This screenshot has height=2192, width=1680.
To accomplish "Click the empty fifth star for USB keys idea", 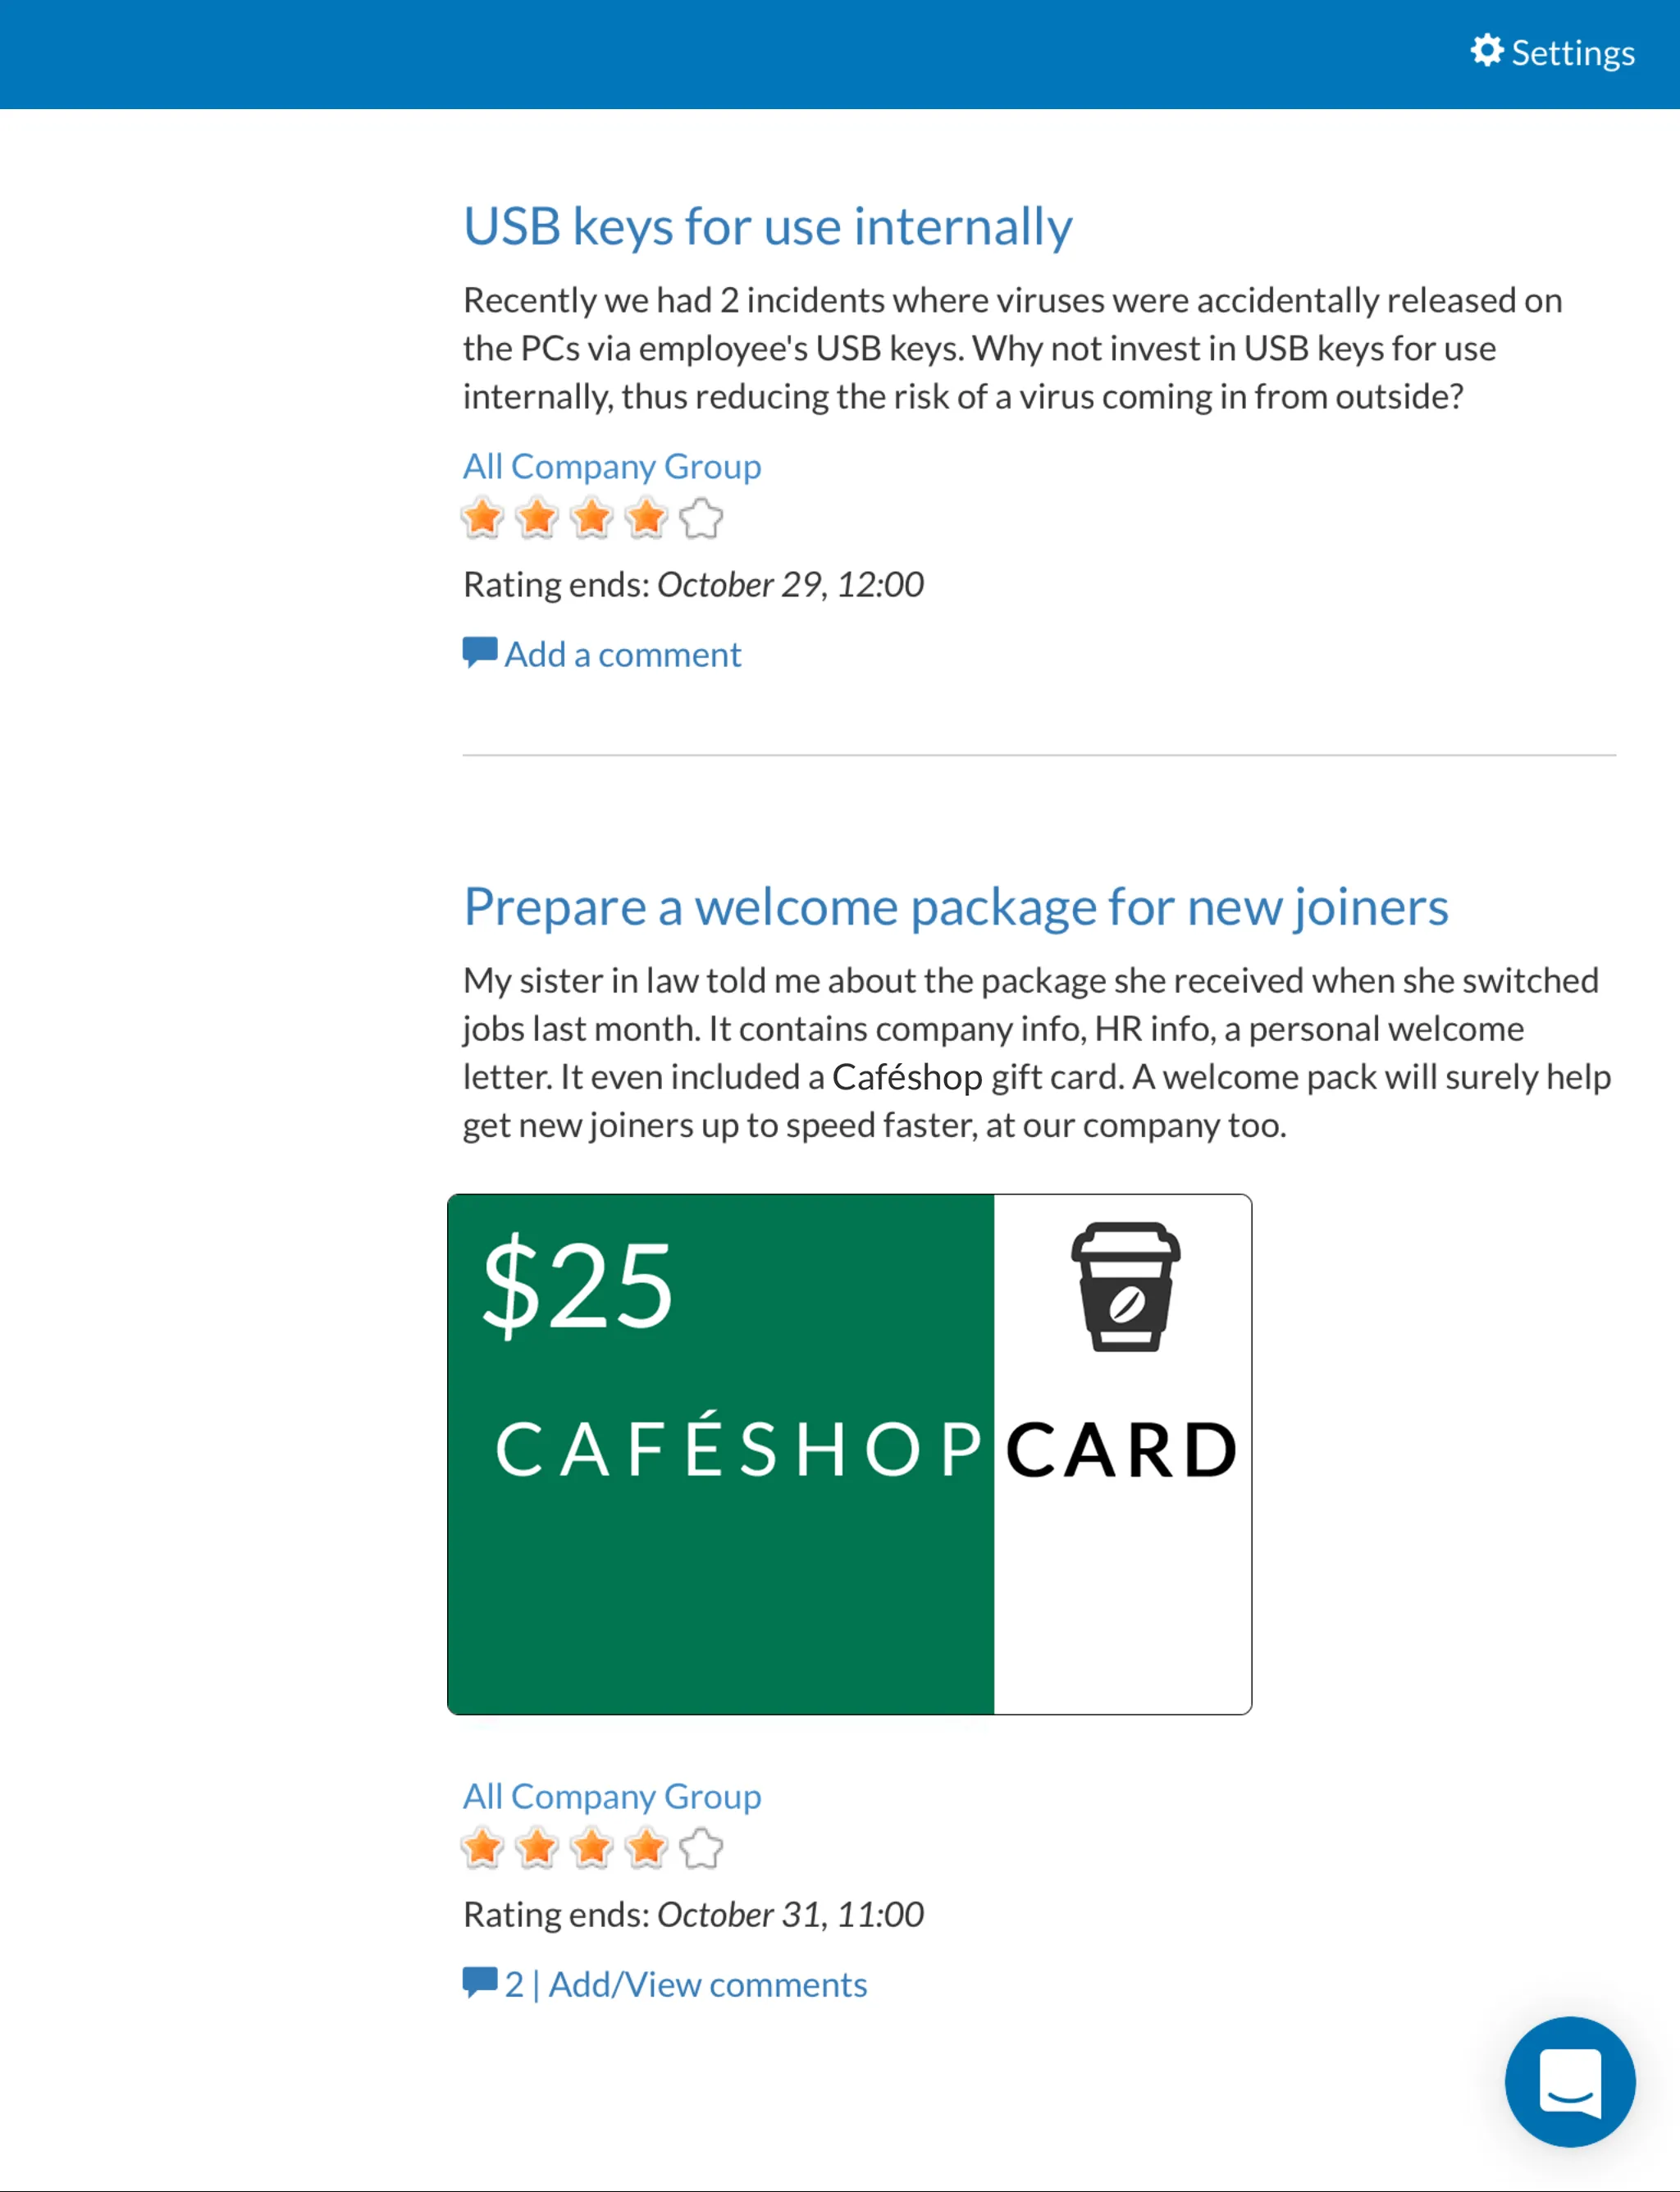I will (701, 518).
